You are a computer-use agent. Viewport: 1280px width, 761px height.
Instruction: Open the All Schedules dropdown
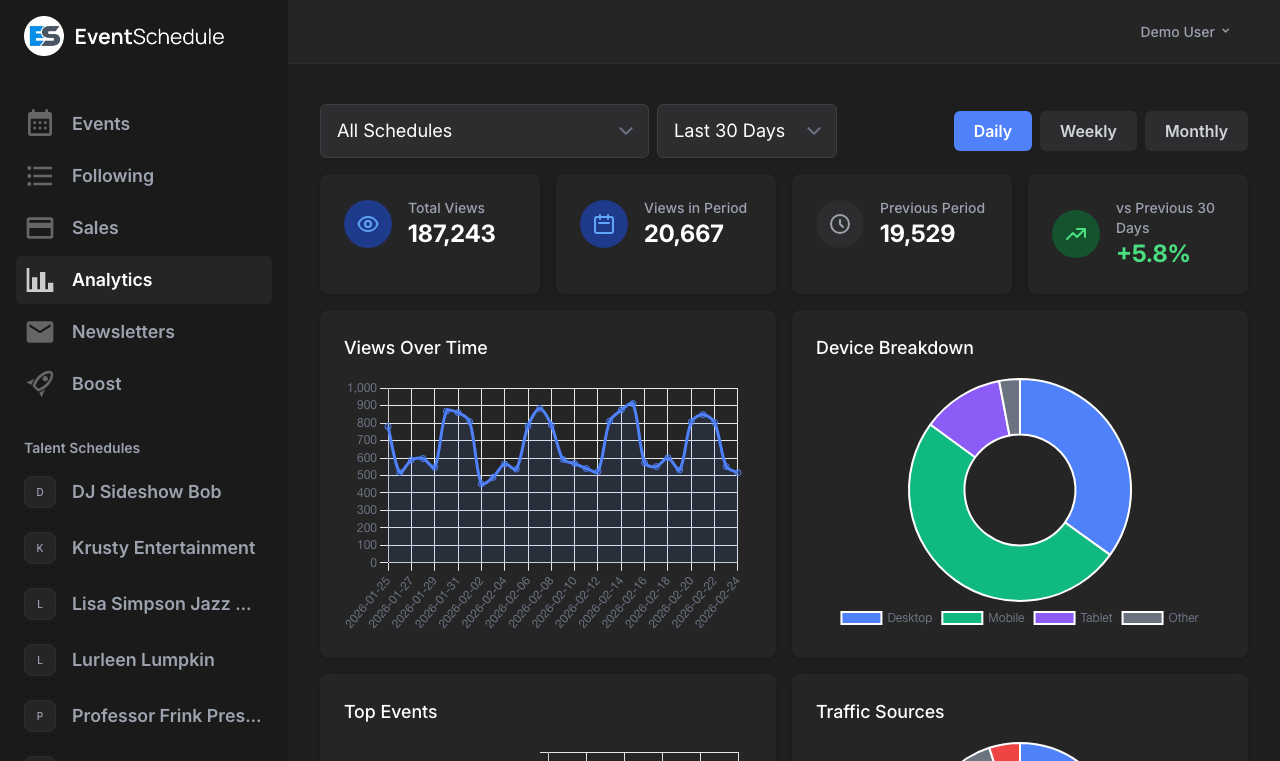(483, 131)
